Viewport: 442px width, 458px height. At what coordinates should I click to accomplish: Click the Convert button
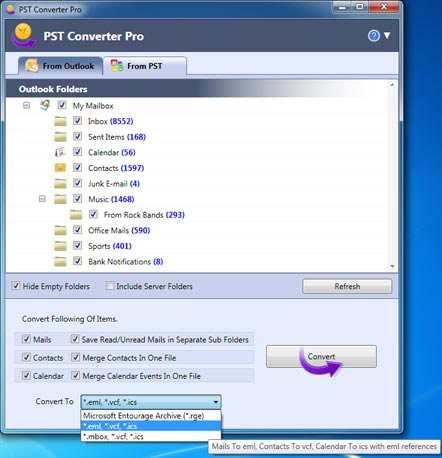point(321,356)
